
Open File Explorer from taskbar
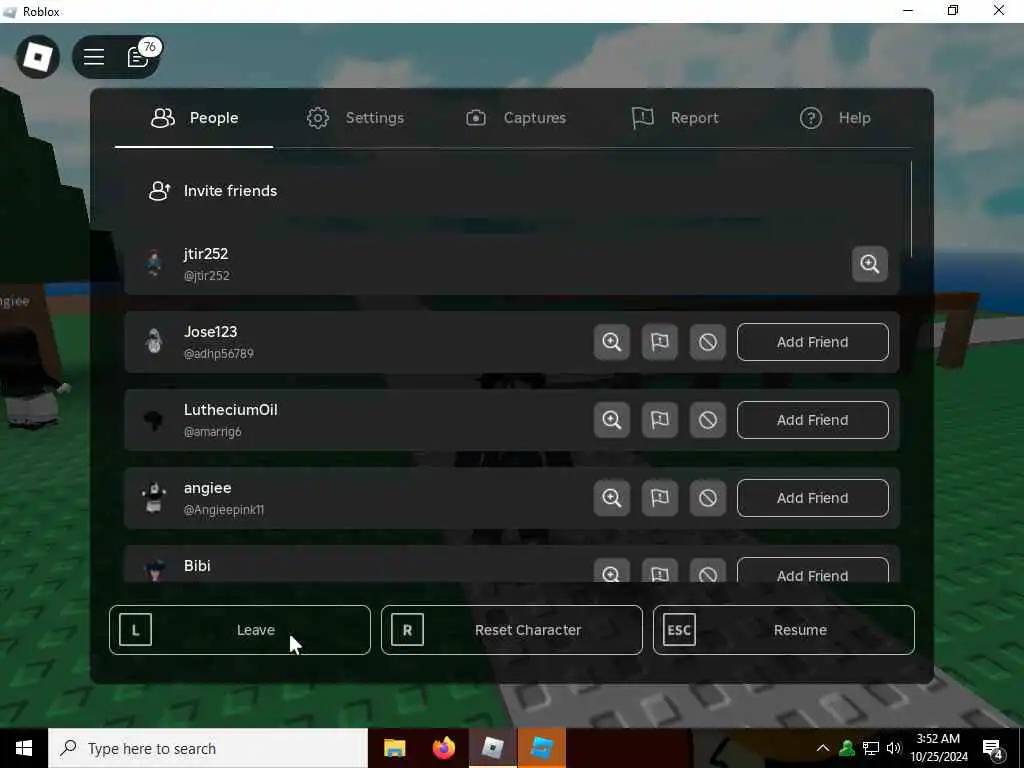[394, 748]
